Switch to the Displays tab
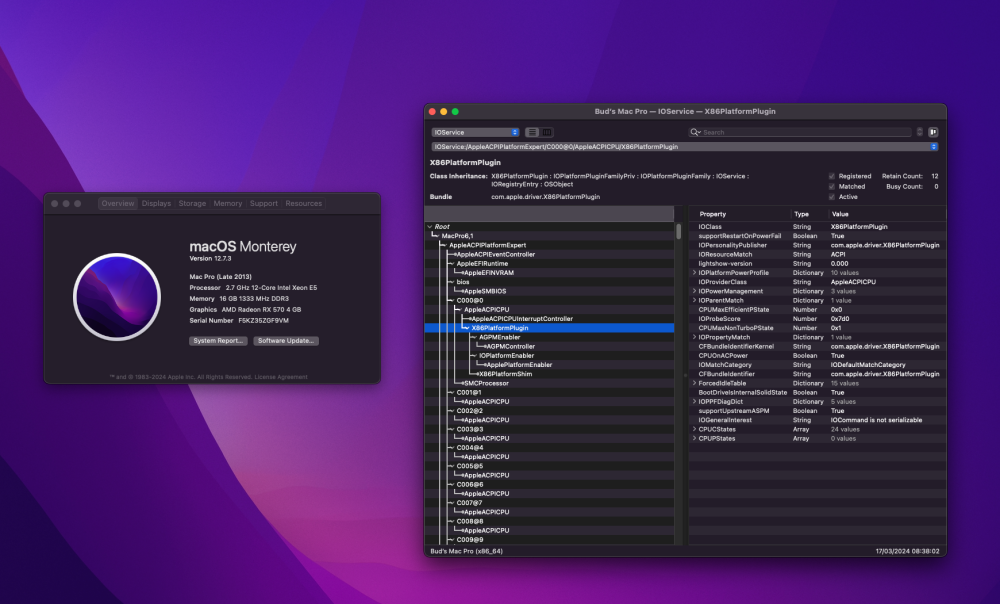This screenshot has width=1000, height=604. tap(156, 203)
